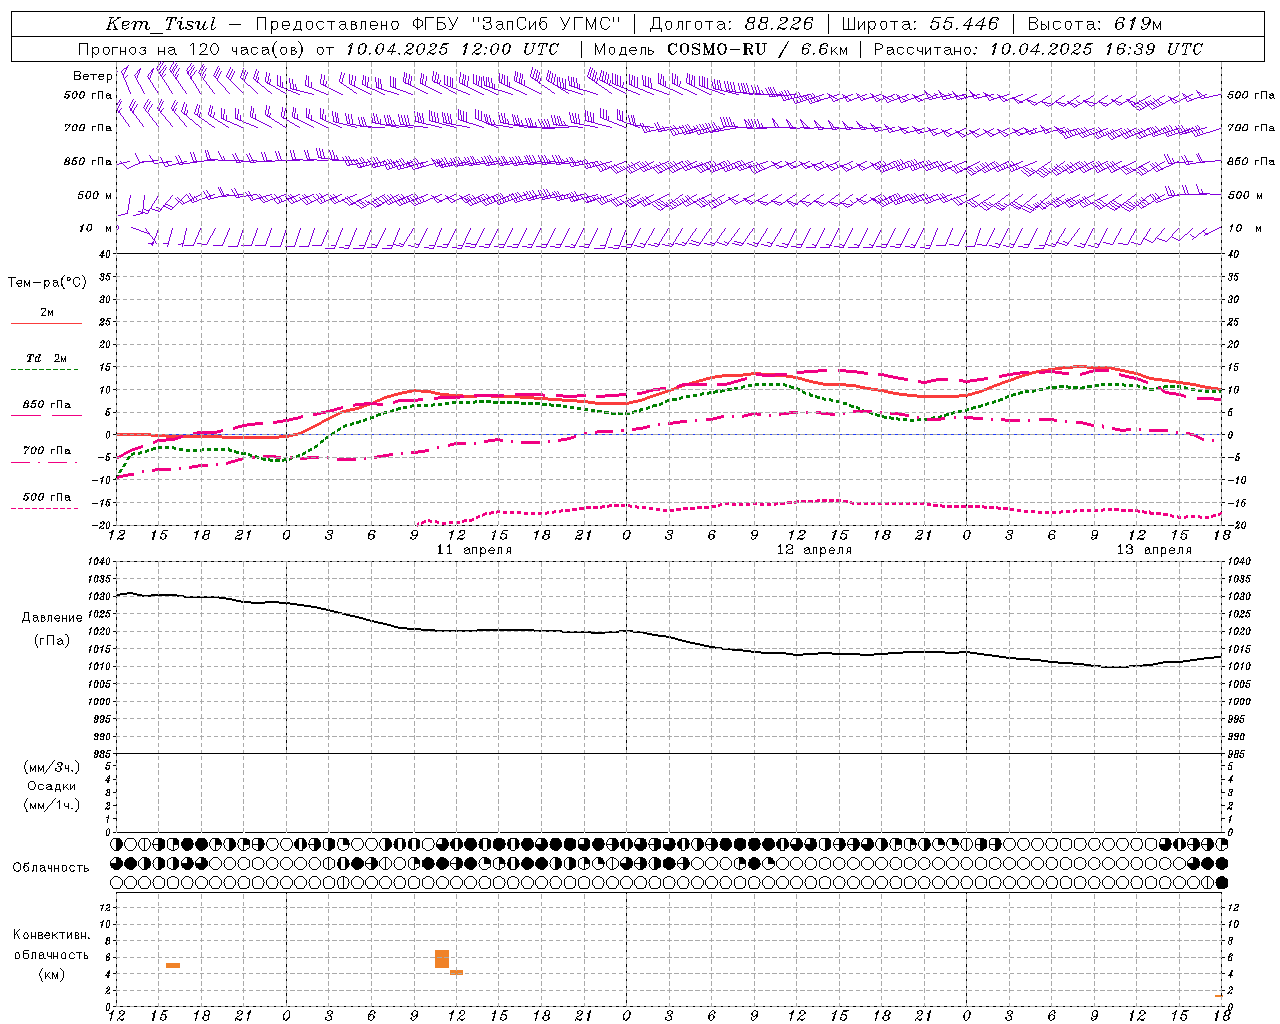Screen dimensions: 1280x1024
Task: Select the forecast length text 'Прогноз на 120 часа(ов)'
Action: click(x=192, y=49)
